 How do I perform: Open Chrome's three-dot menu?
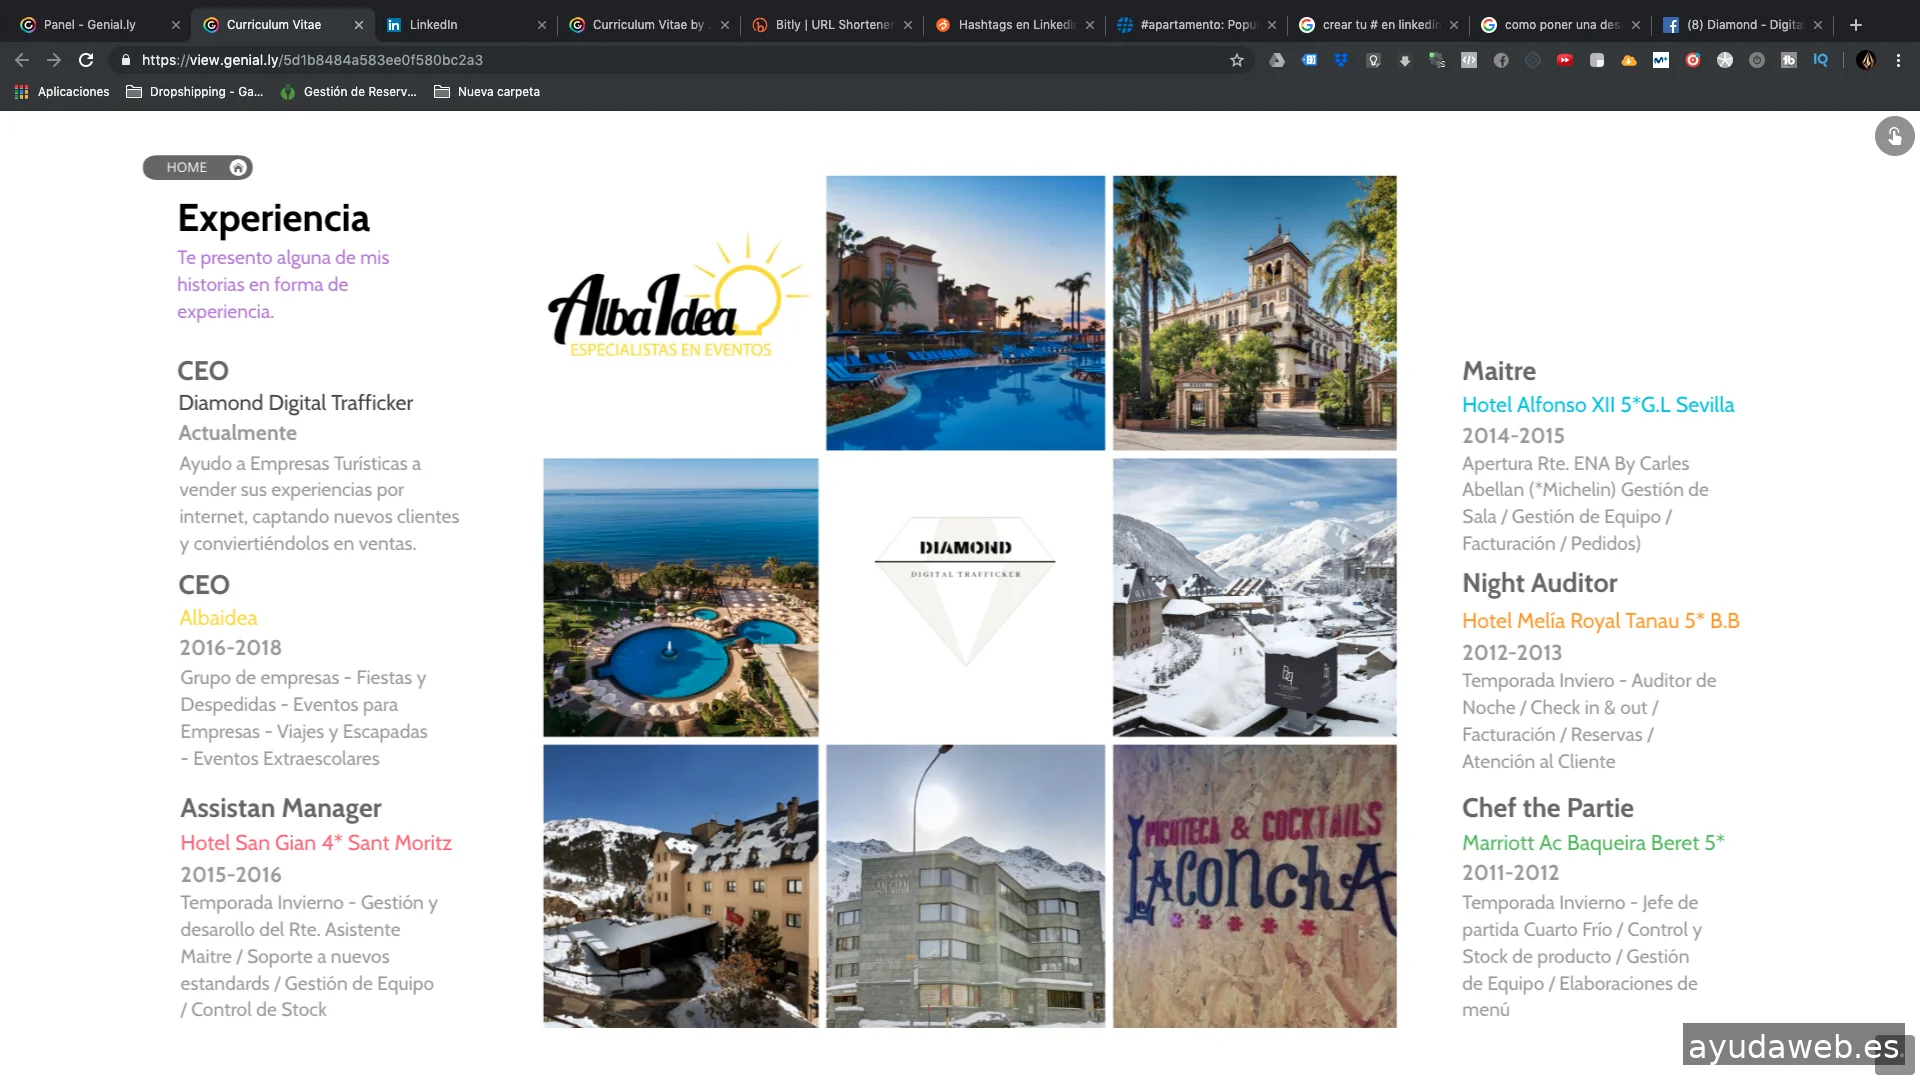(1898, 60)
